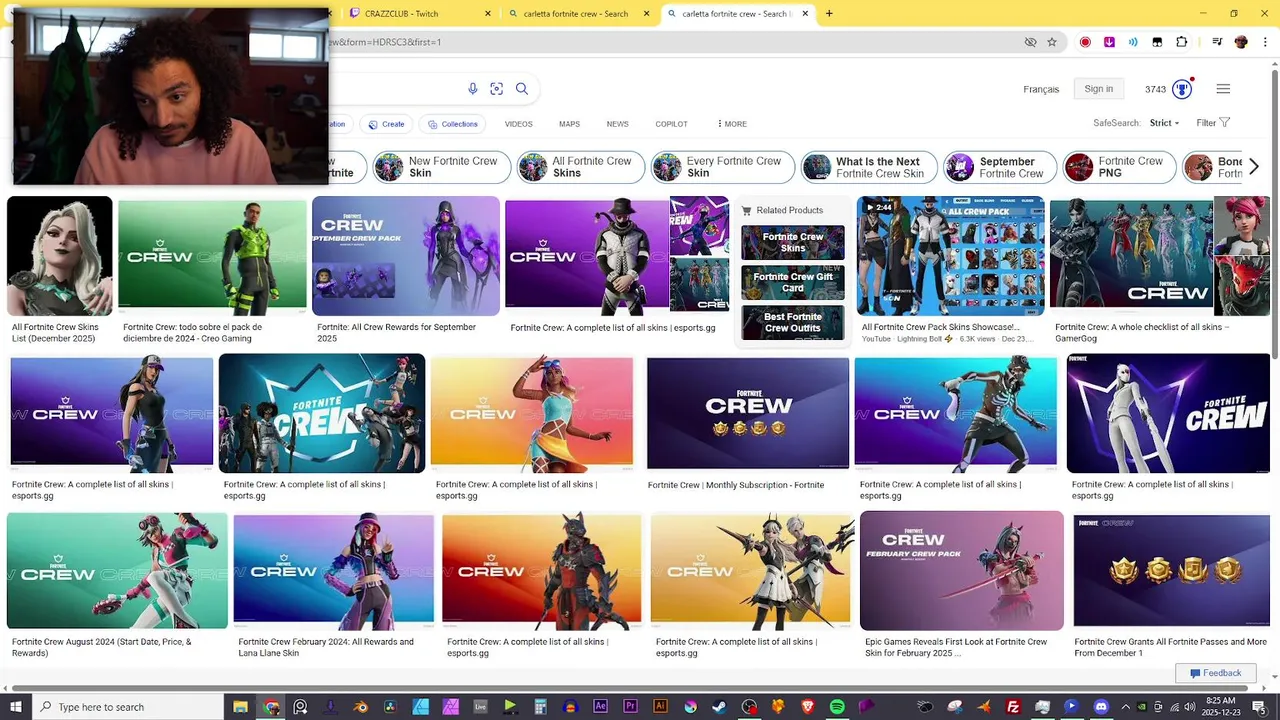This screenshot has width=1280, height=720.
Task: Open Steam from the taskbar
Action: coord(720,707)
